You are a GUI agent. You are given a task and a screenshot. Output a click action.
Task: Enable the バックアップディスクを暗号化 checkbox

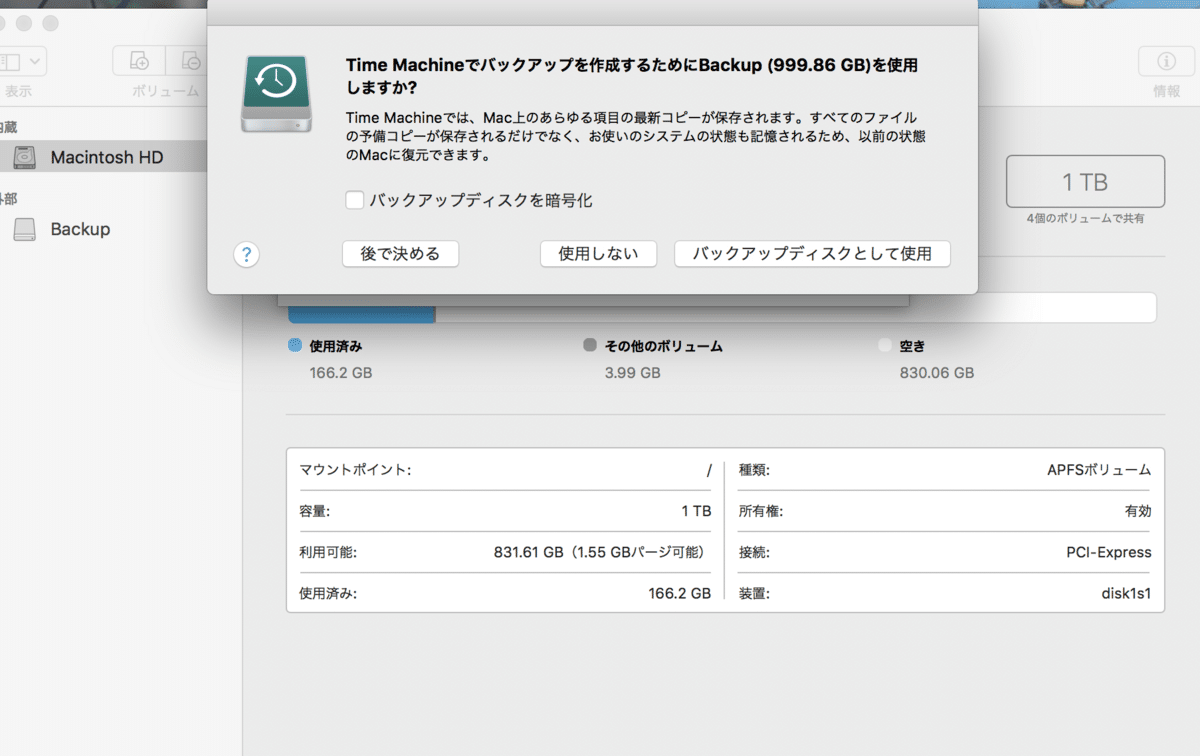click(355, 200)
